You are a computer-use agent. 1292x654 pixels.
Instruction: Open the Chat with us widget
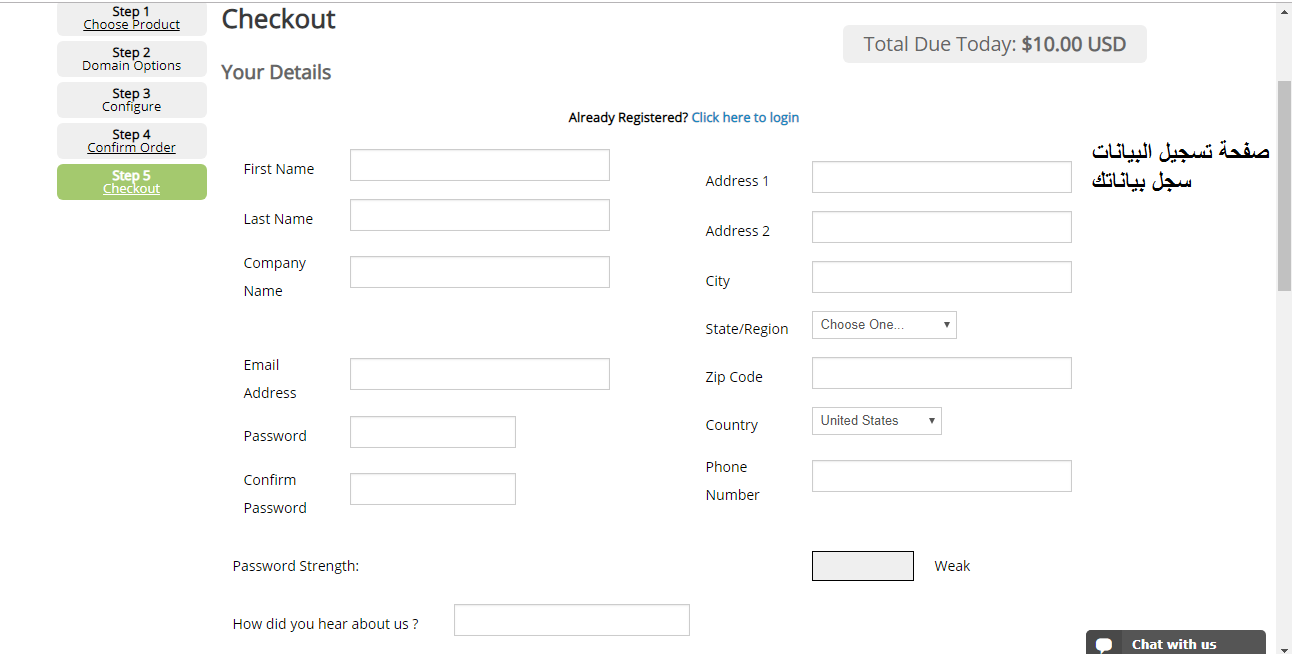[1174, 644]
